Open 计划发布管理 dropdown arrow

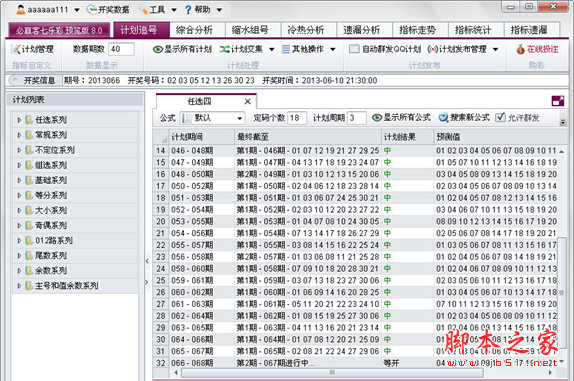pyautogui.click(x=496, y=49)
